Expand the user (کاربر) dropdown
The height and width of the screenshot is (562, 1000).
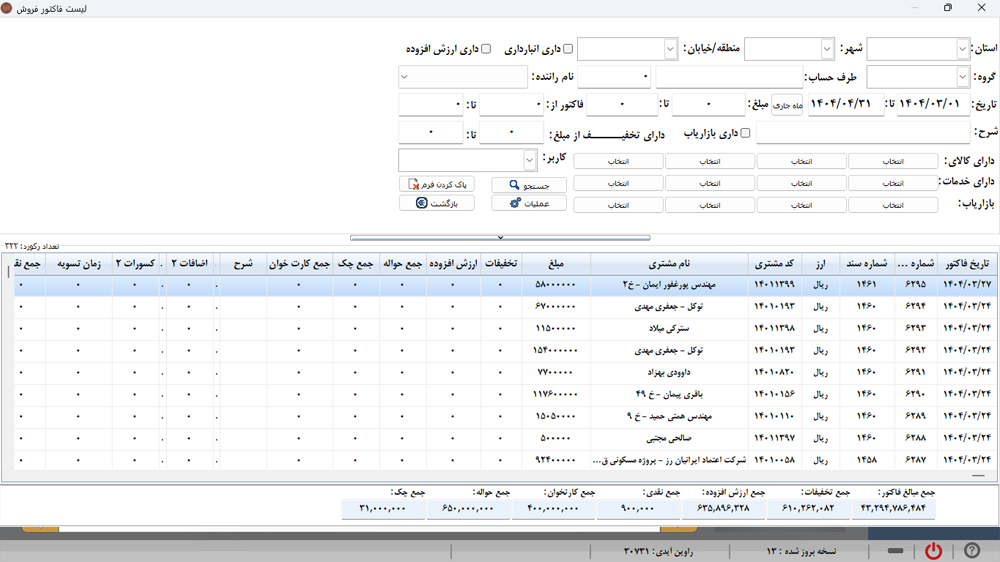coord(529,160)
